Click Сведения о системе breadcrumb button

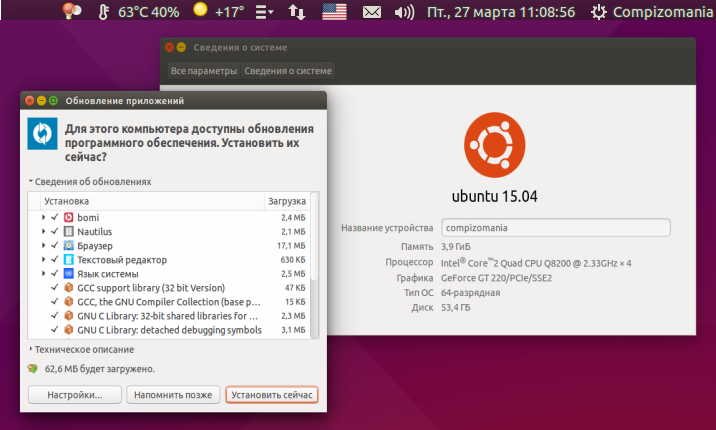288,71
